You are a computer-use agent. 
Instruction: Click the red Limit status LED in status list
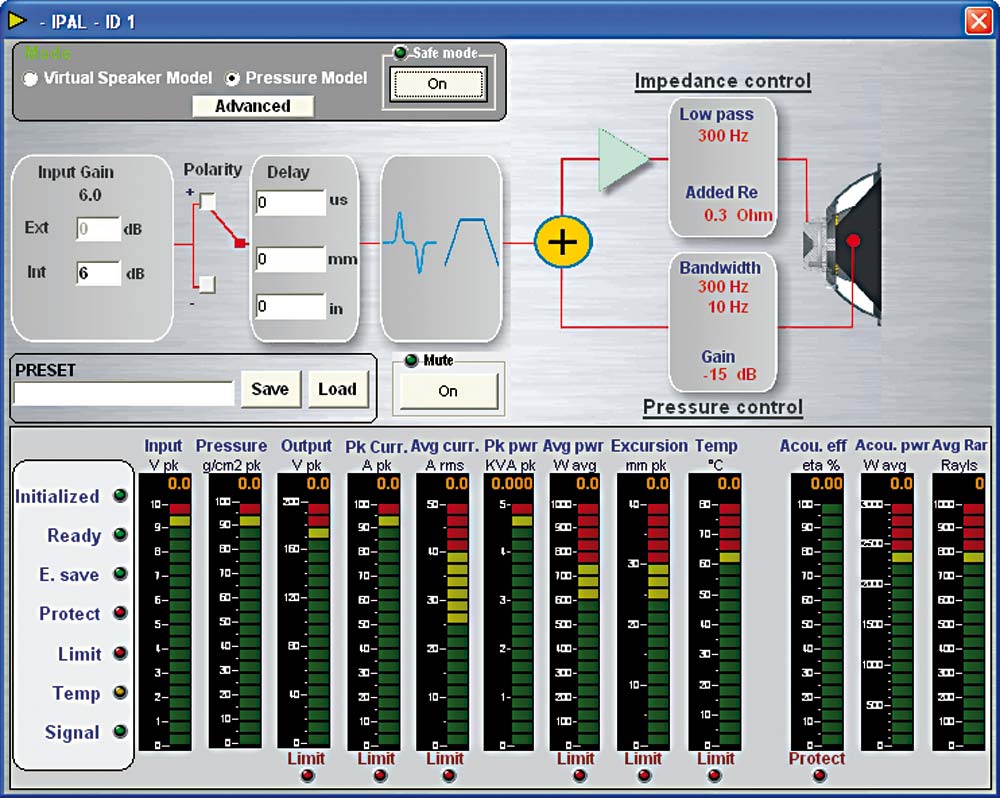click(120, 653)
